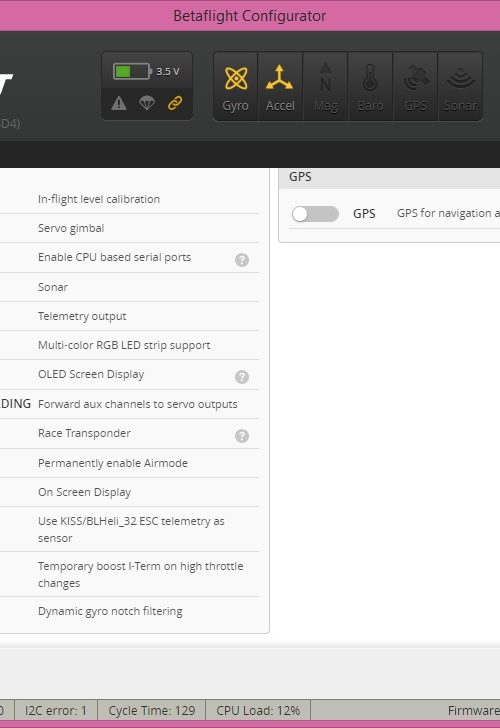Click the battery voltage indicator icon
The height and width of the screenshot is (728, 500).
click(x=132, y=72)
